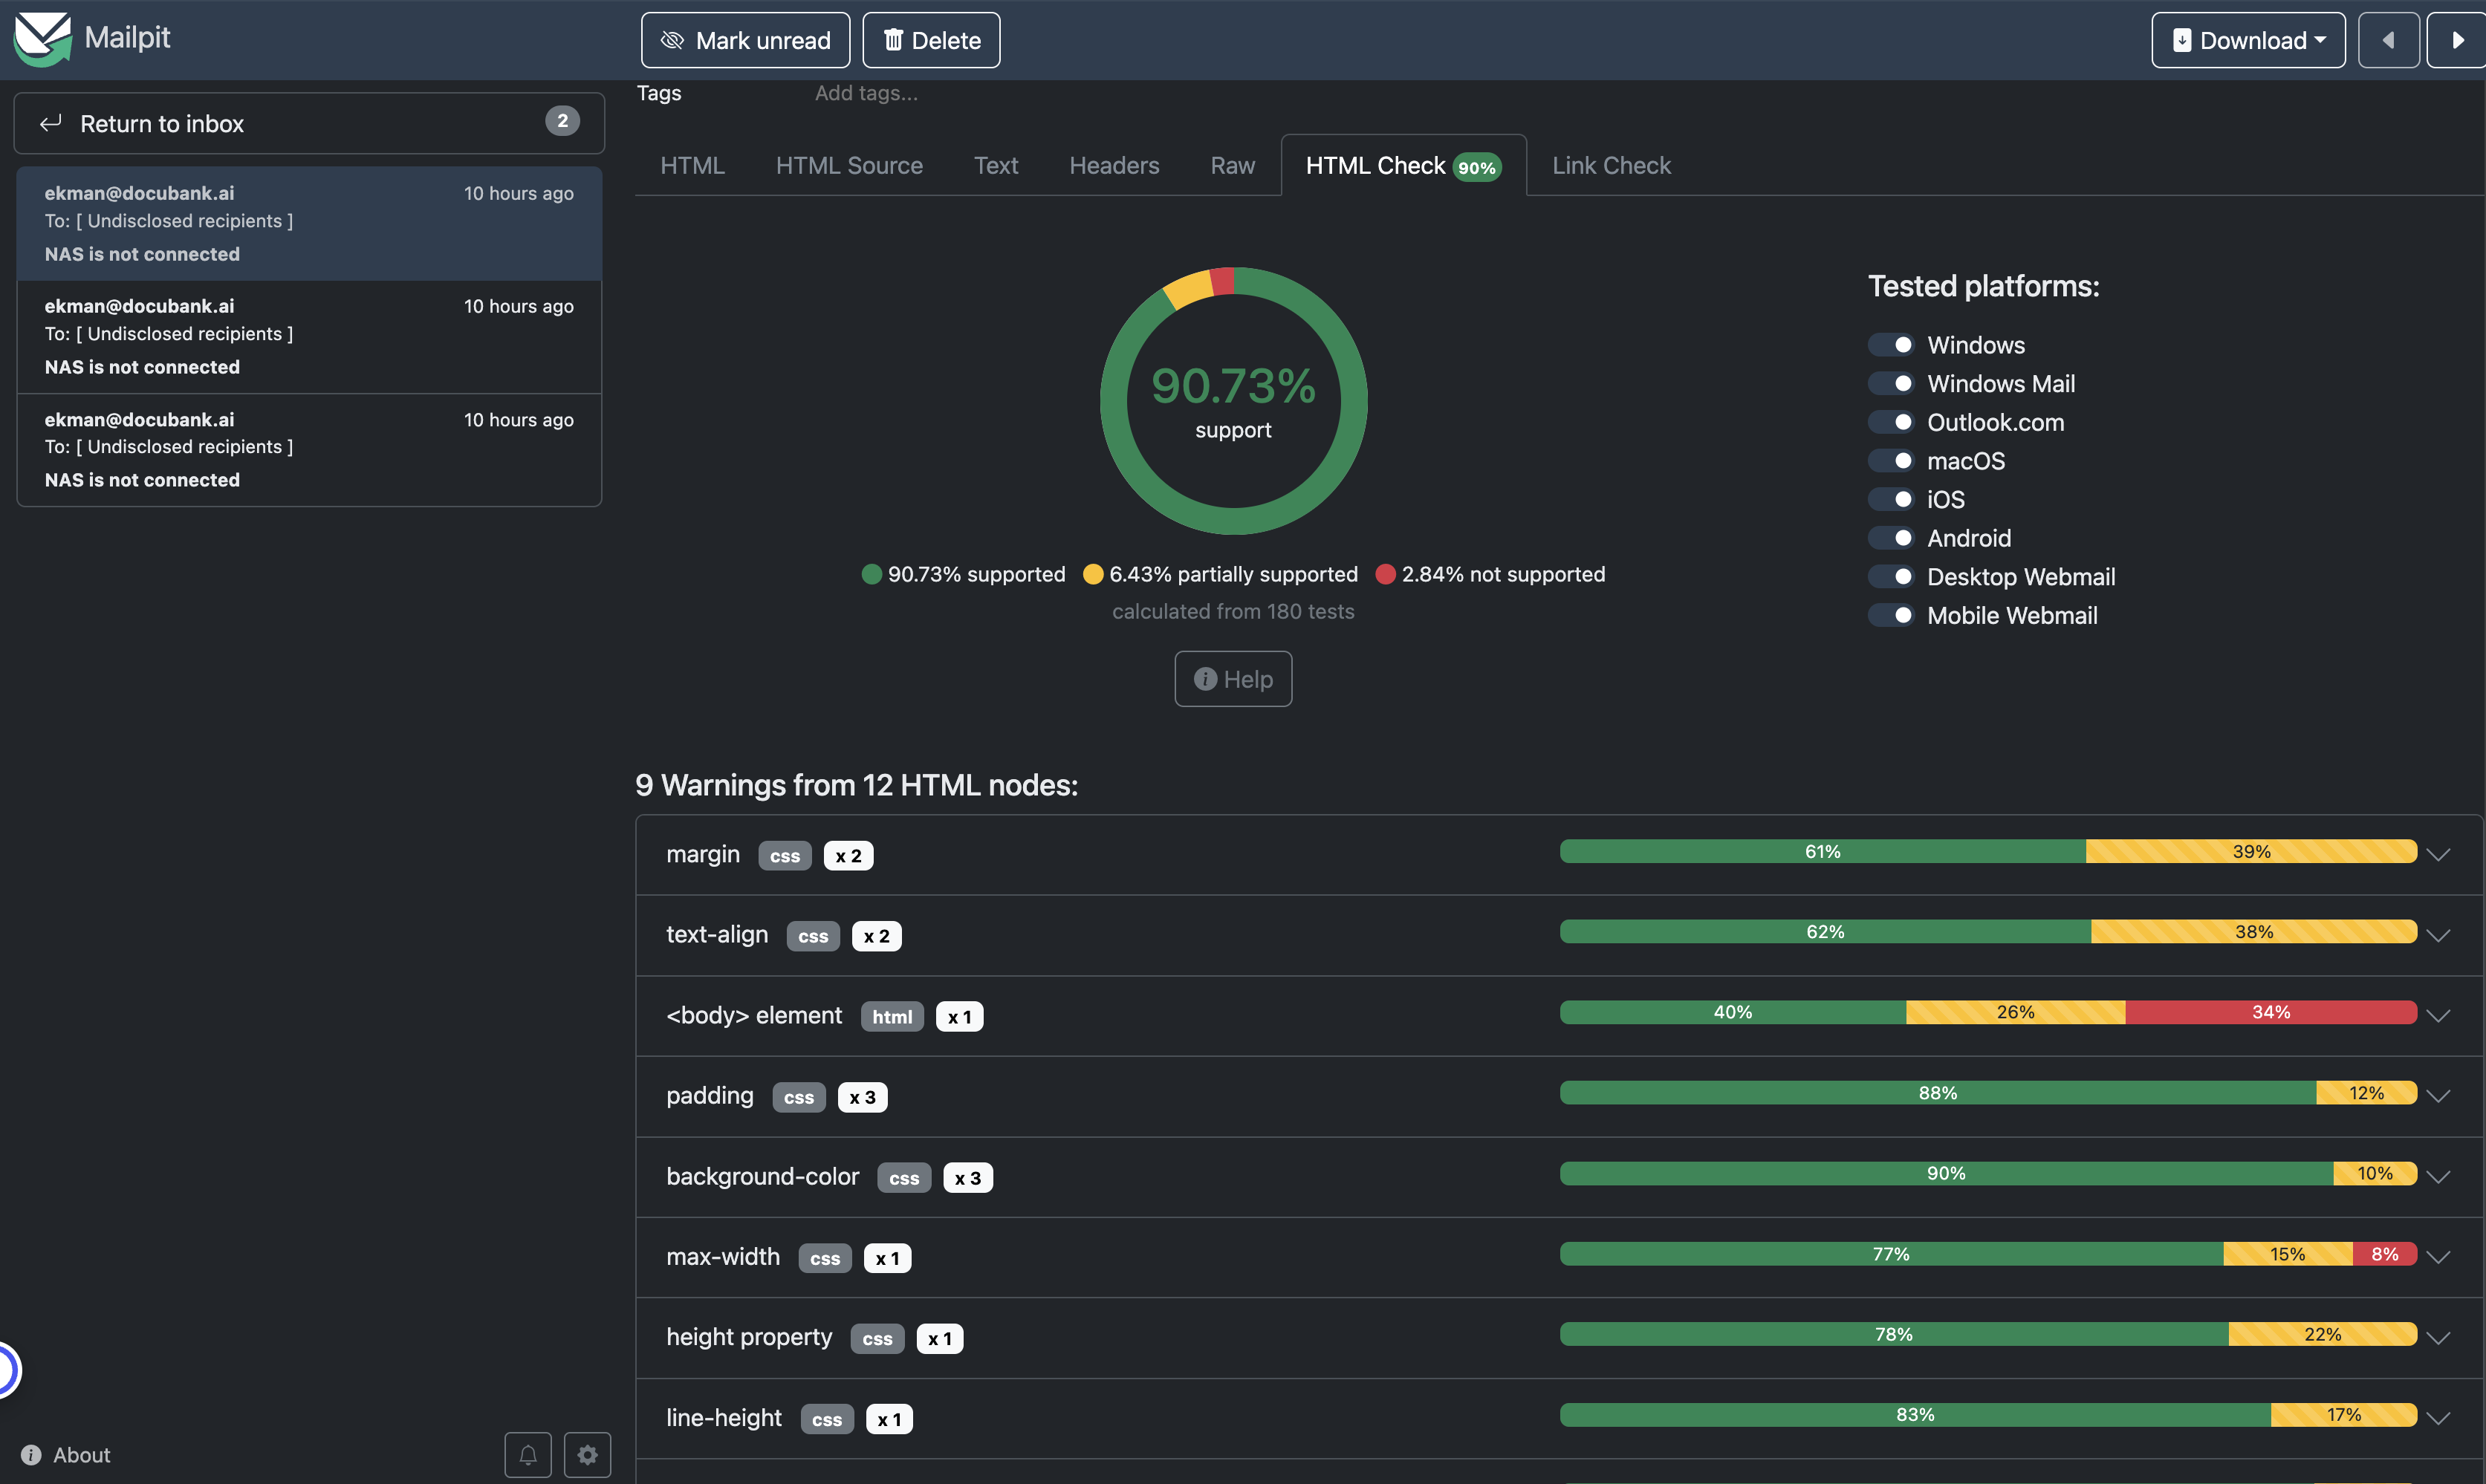Screen dimensions: 2486x1484
Task: Toggle the Outlook.com platform switch
Action: click(x=1891, y=422)
